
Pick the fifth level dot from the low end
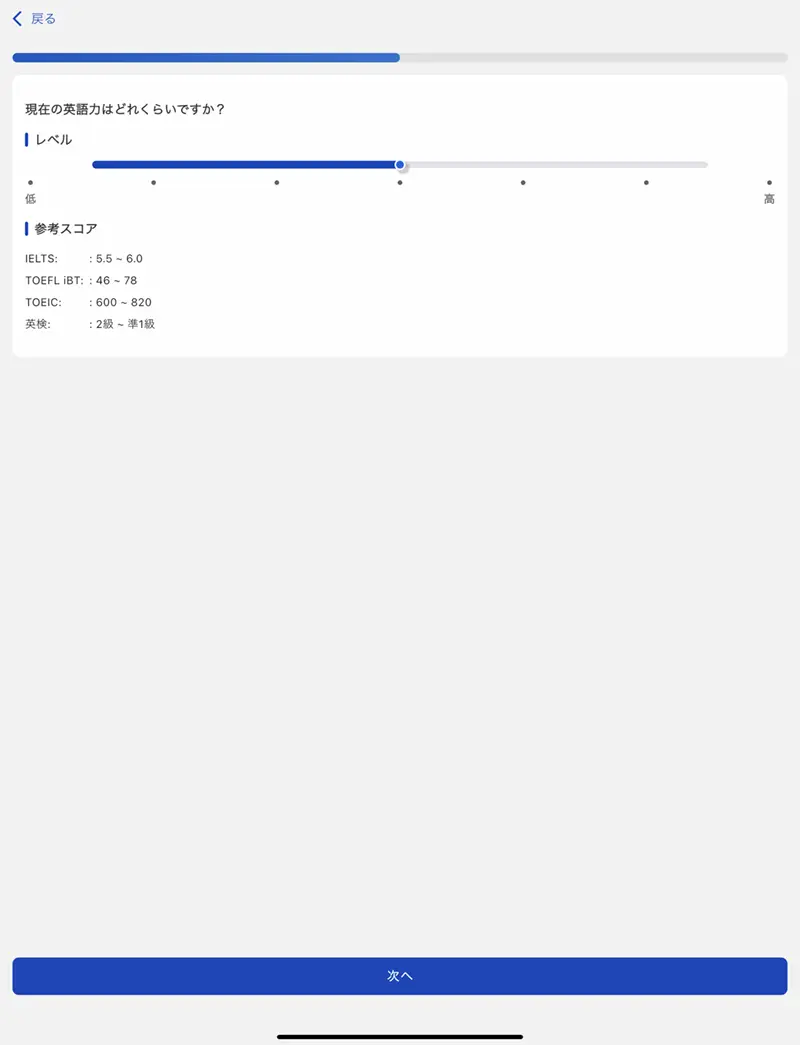click(x=523, y=182)
